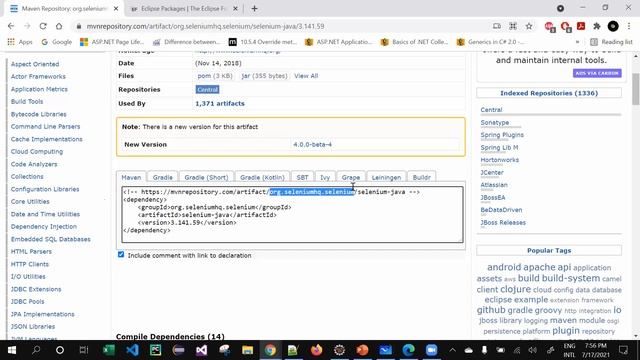Reload the current page
Screen dimensions: 640x360
[x=43, y=26]
